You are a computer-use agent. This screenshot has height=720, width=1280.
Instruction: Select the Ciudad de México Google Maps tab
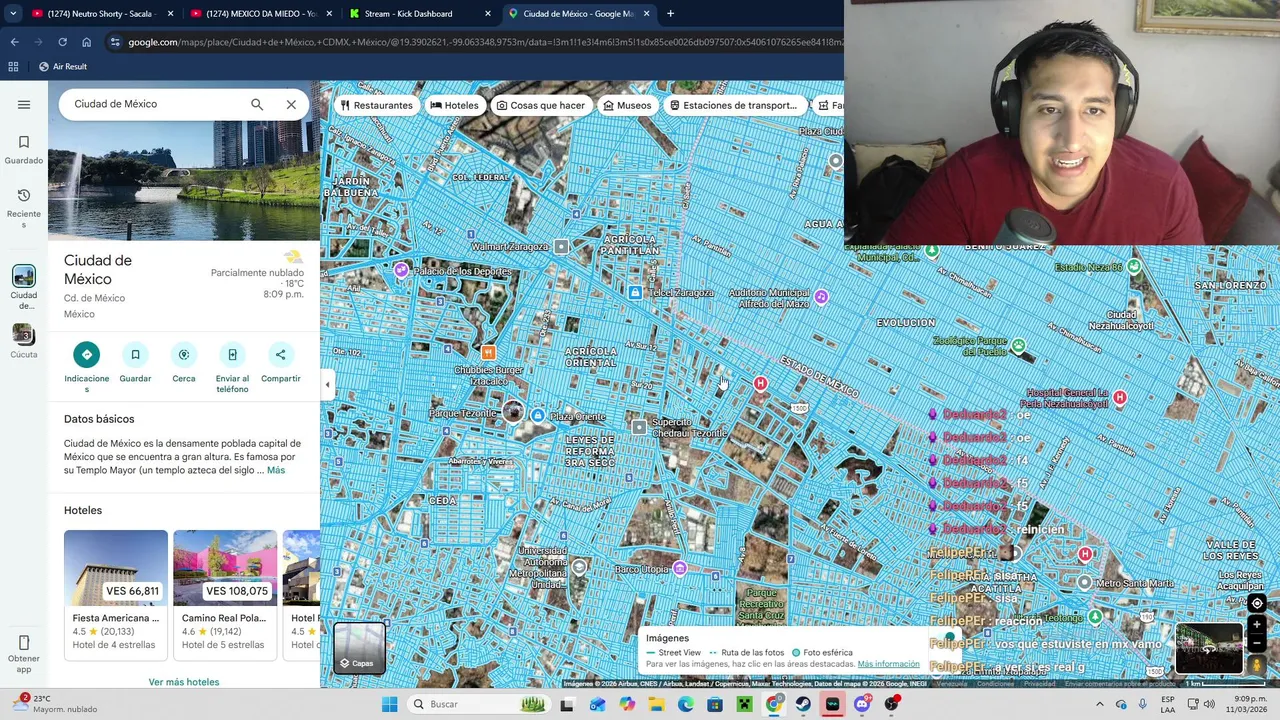point(578,14)
